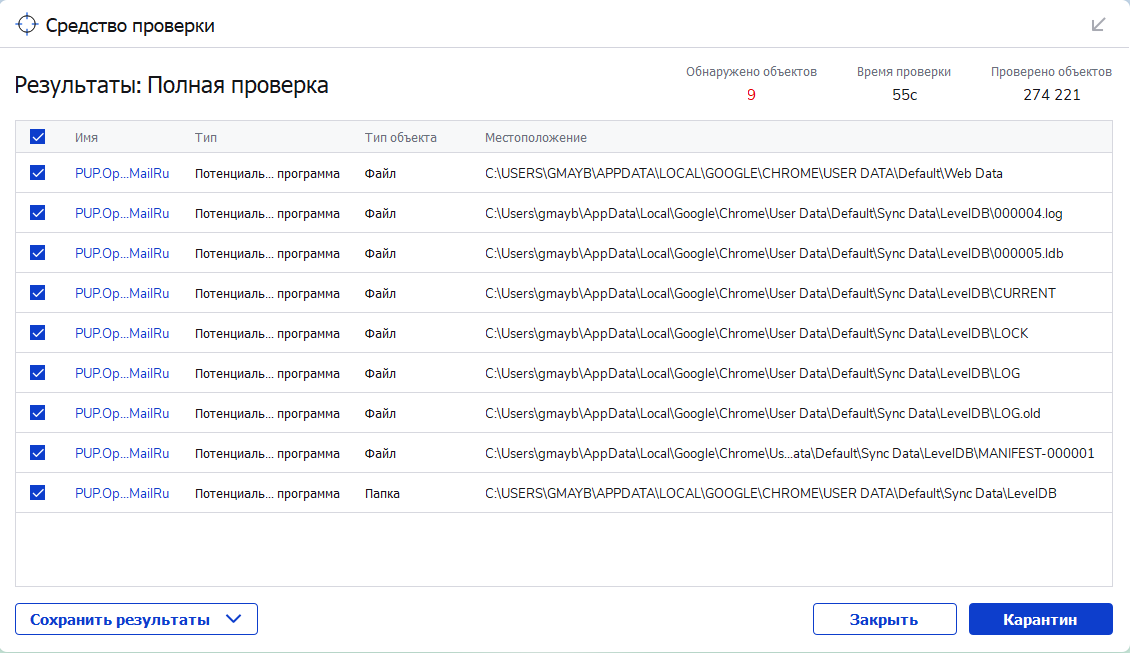The image size is (1130, 653).
Task: Uncheck the LevelDB\LOG row checkbox
Action: pos(37,373)
